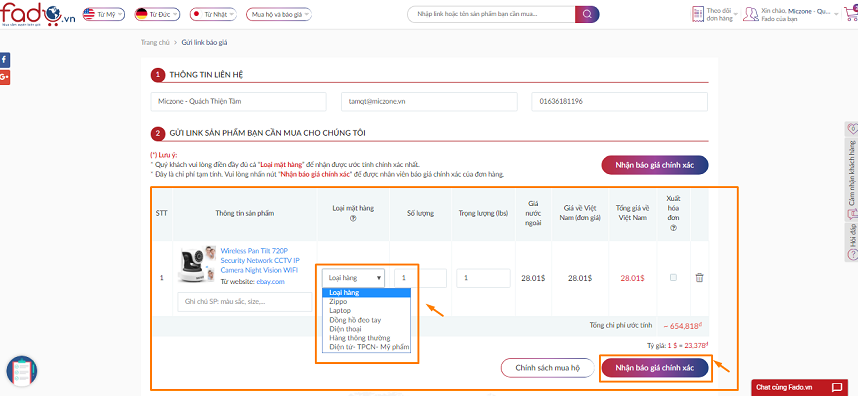The width and height of the screenshot is (858, 396).
Task: Click the Tỷ giá exchange rate text
Action: [x=677, y=345]
